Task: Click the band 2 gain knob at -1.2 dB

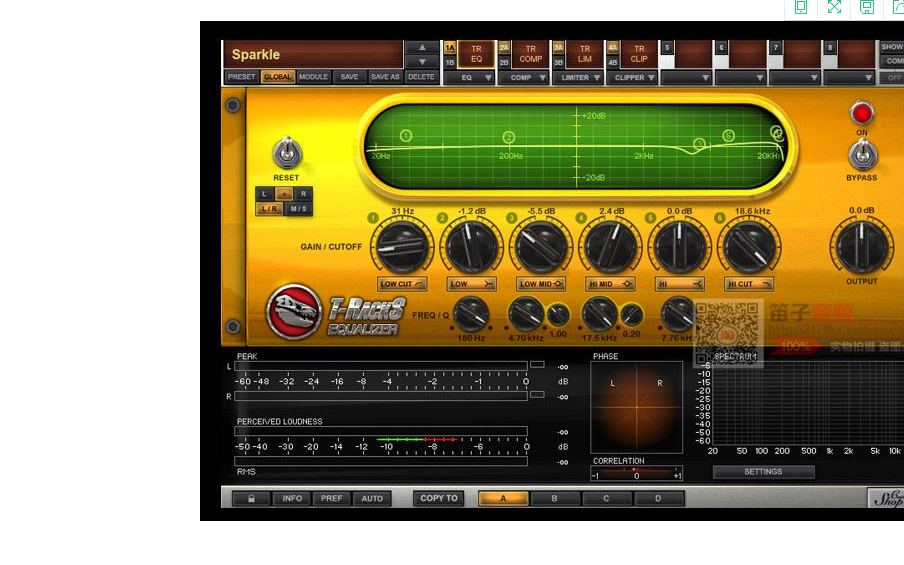Action: [x=471, y=247]
